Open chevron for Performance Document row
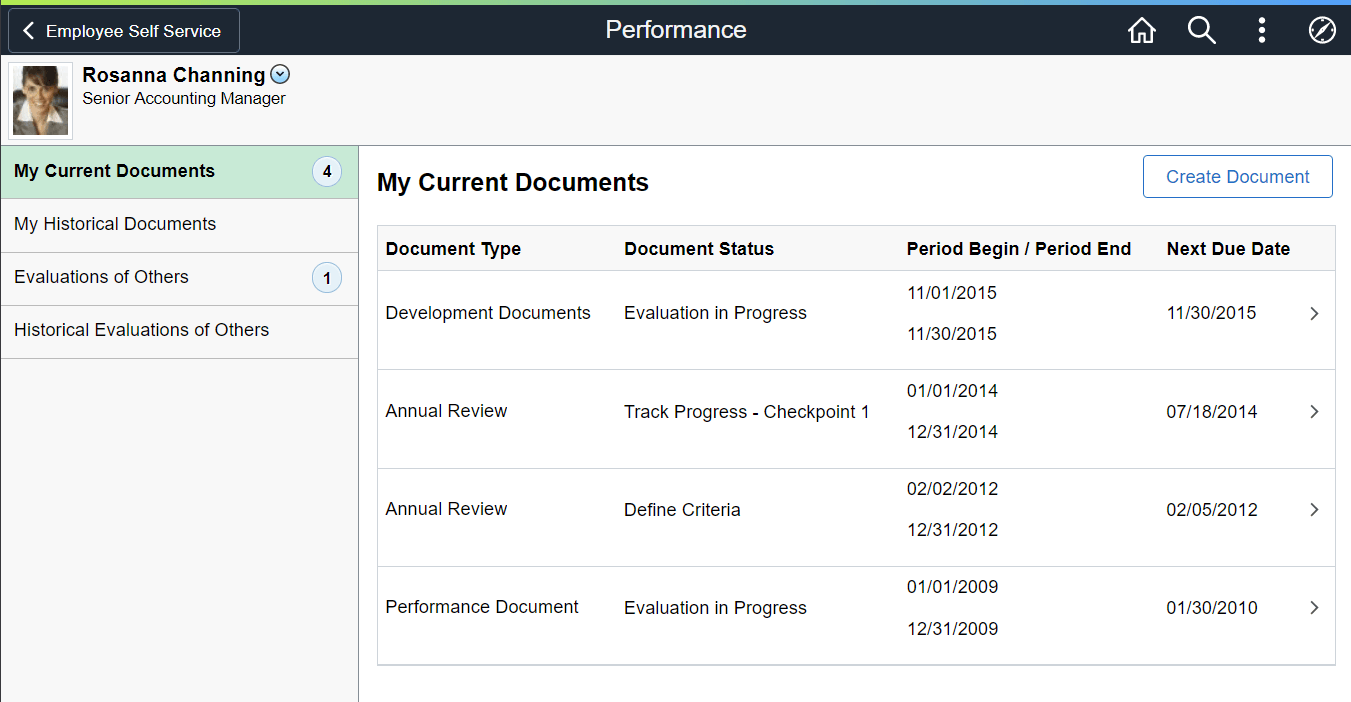The width and height of the screenshot is (1351, 702). (x=1314, y=608)
